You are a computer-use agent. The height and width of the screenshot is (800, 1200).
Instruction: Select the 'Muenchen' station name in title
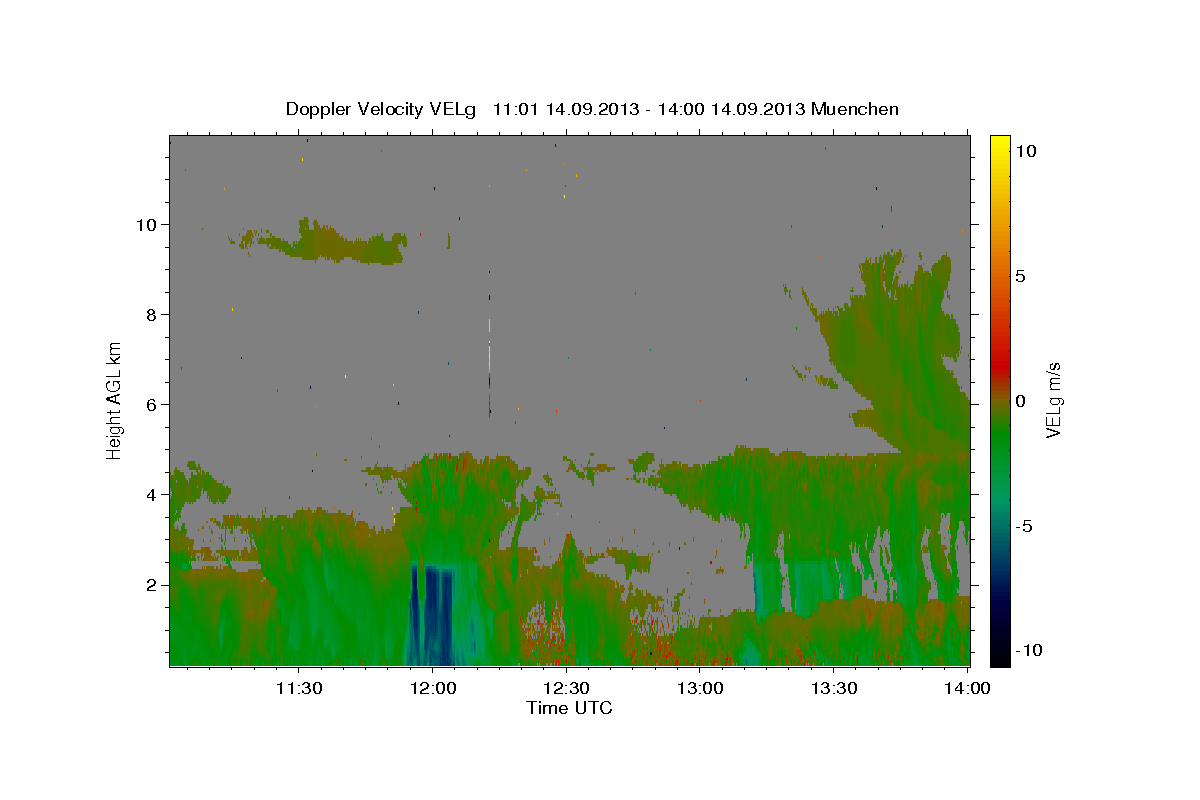[x=855, y=109]
